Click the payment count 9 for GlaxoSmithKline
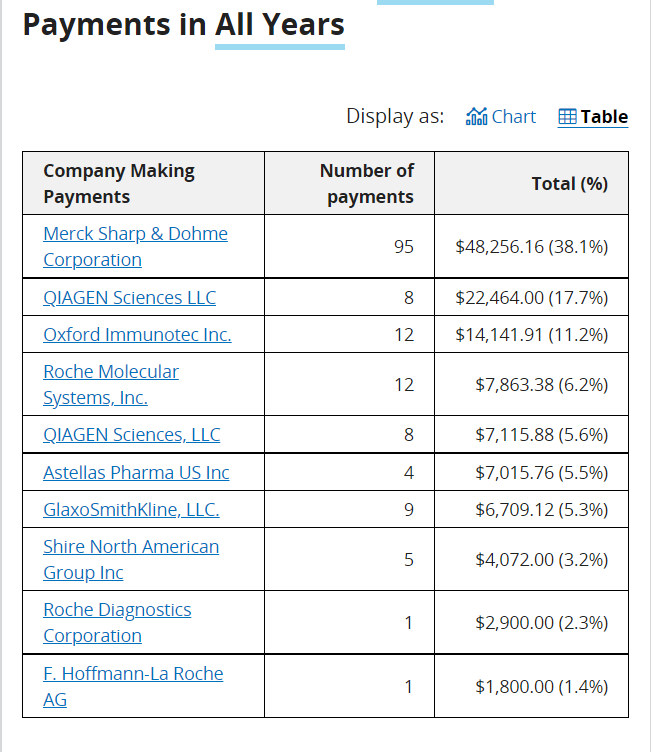 coord(409,509)
